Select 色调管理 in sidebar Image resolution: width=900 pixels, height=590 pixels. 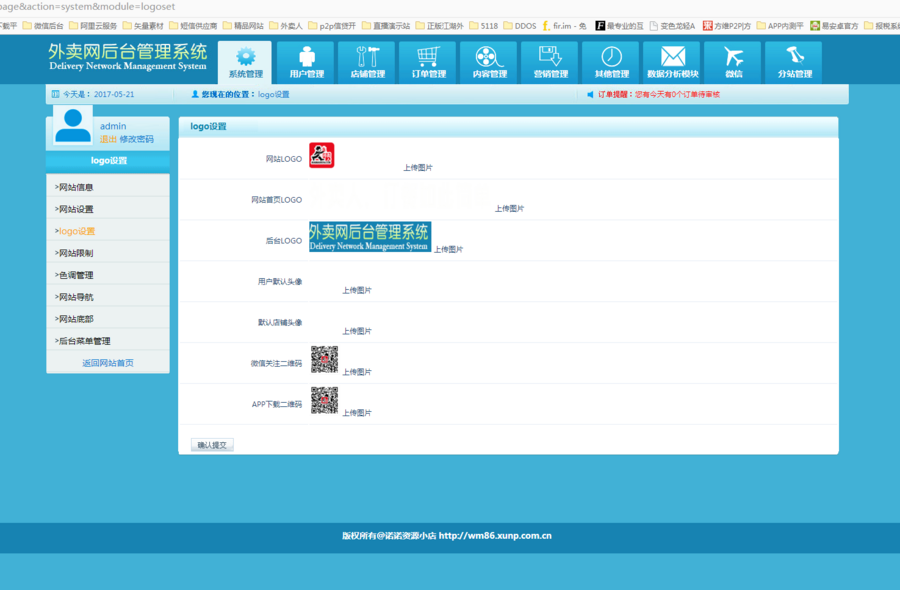point(108,275)
